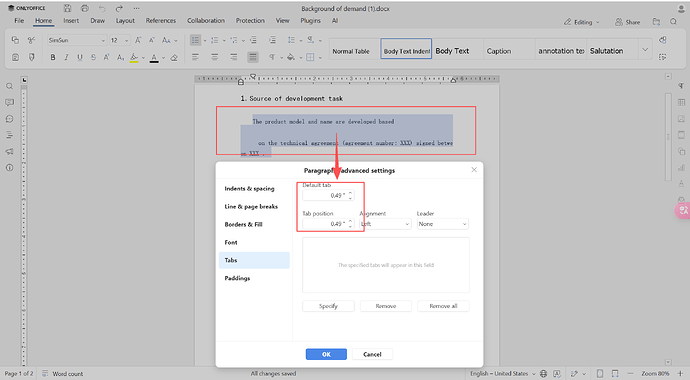This screenshot has width=690, height=380.
Task: Toggle Justified alignment button
Action: coord(253,57)
